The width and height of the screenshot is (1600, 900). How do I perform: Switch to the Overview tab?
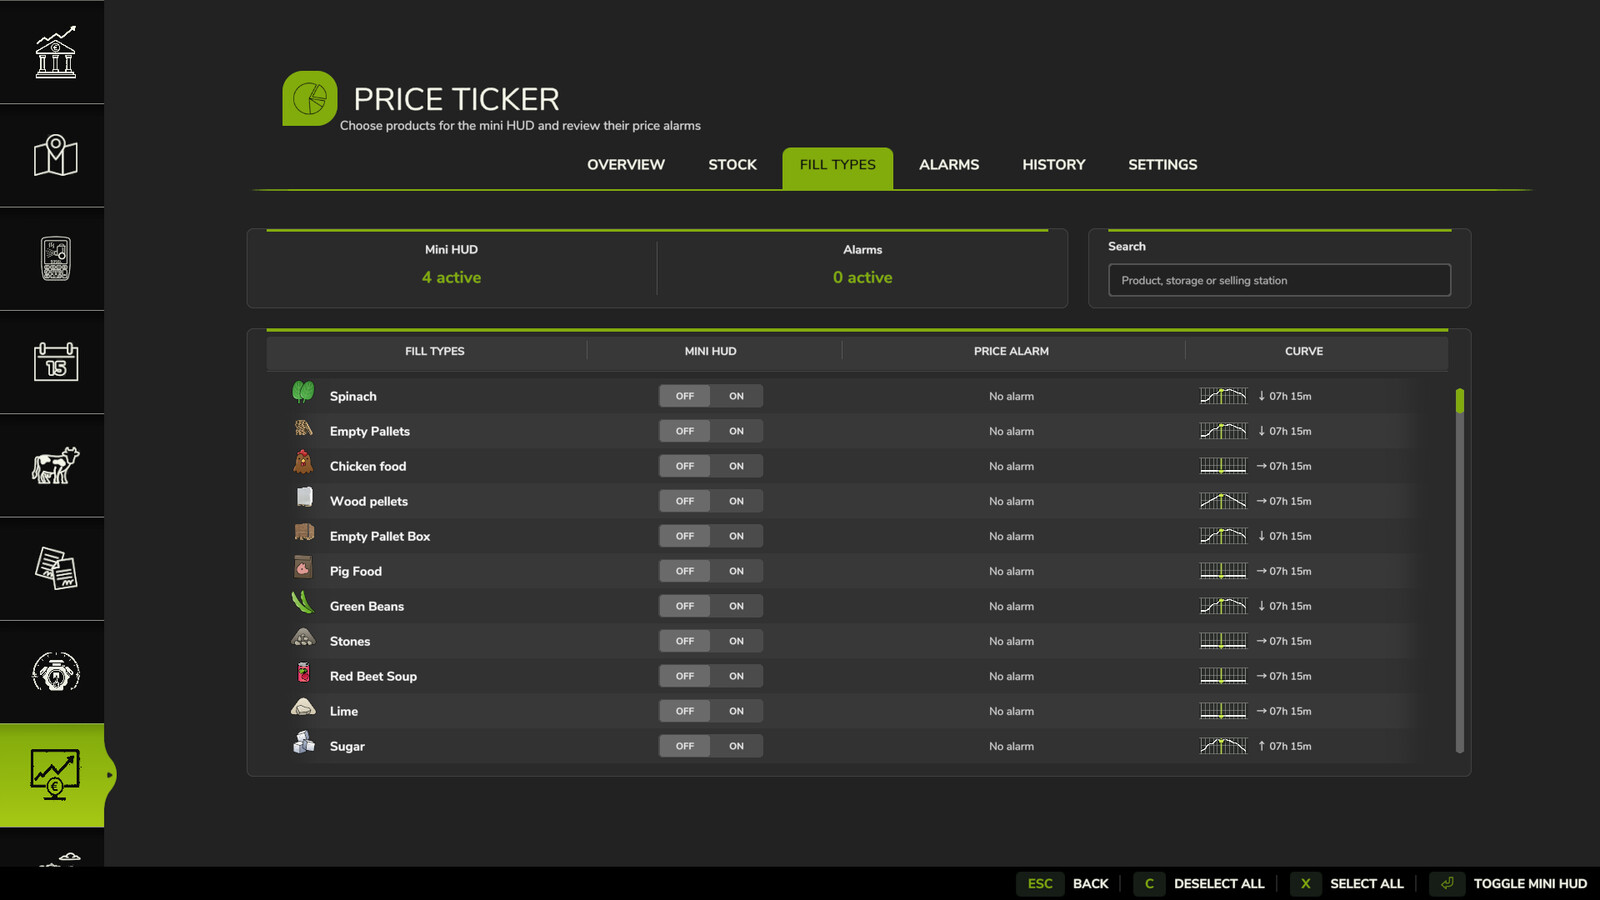(x=626, y=165)
